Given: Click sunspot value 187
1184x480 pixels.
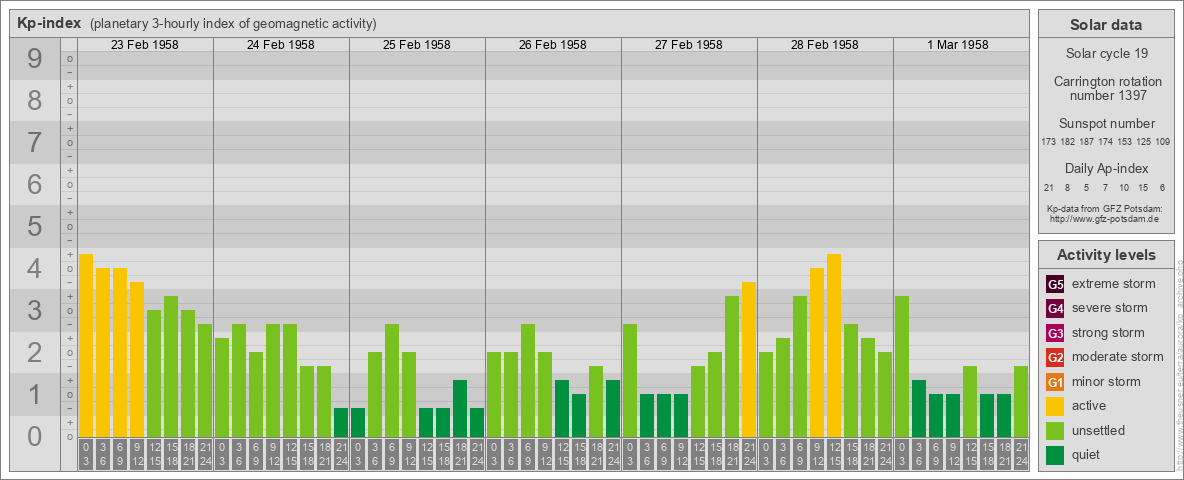Looking at the screenshot, I should pyautogui.click(x=1087, y=142).
